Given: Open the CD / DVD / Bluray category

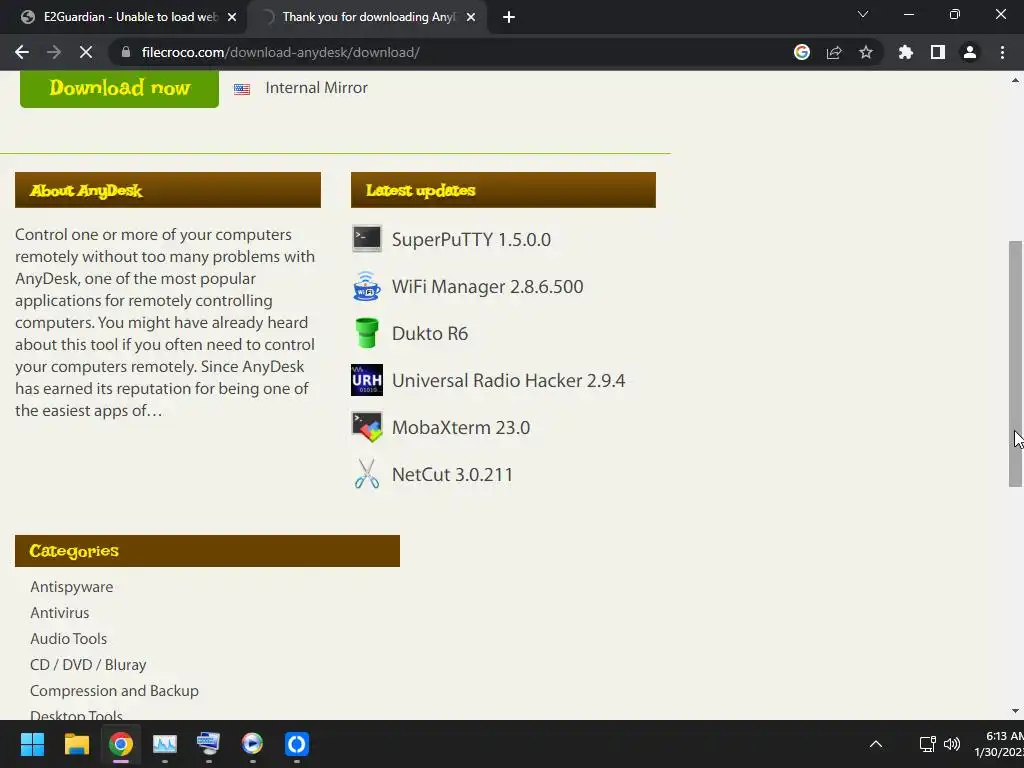Looking at the screenshot, I should [88, 665].
